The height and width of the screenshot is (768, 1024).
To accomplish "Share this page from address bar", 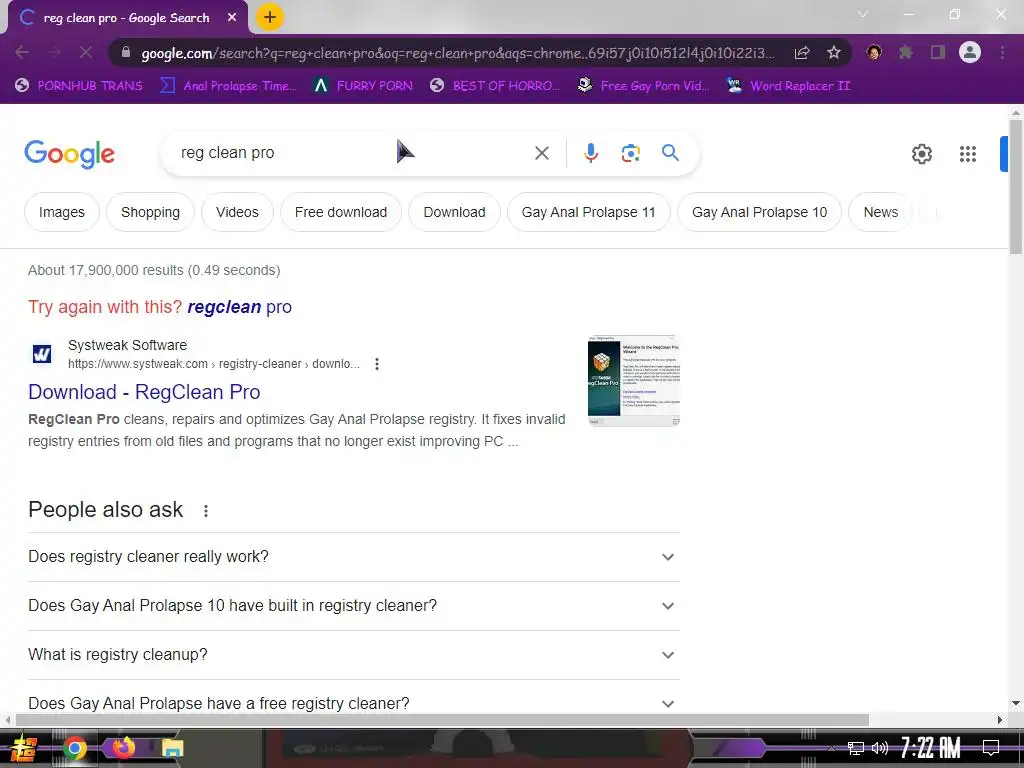I will (802, 53).
